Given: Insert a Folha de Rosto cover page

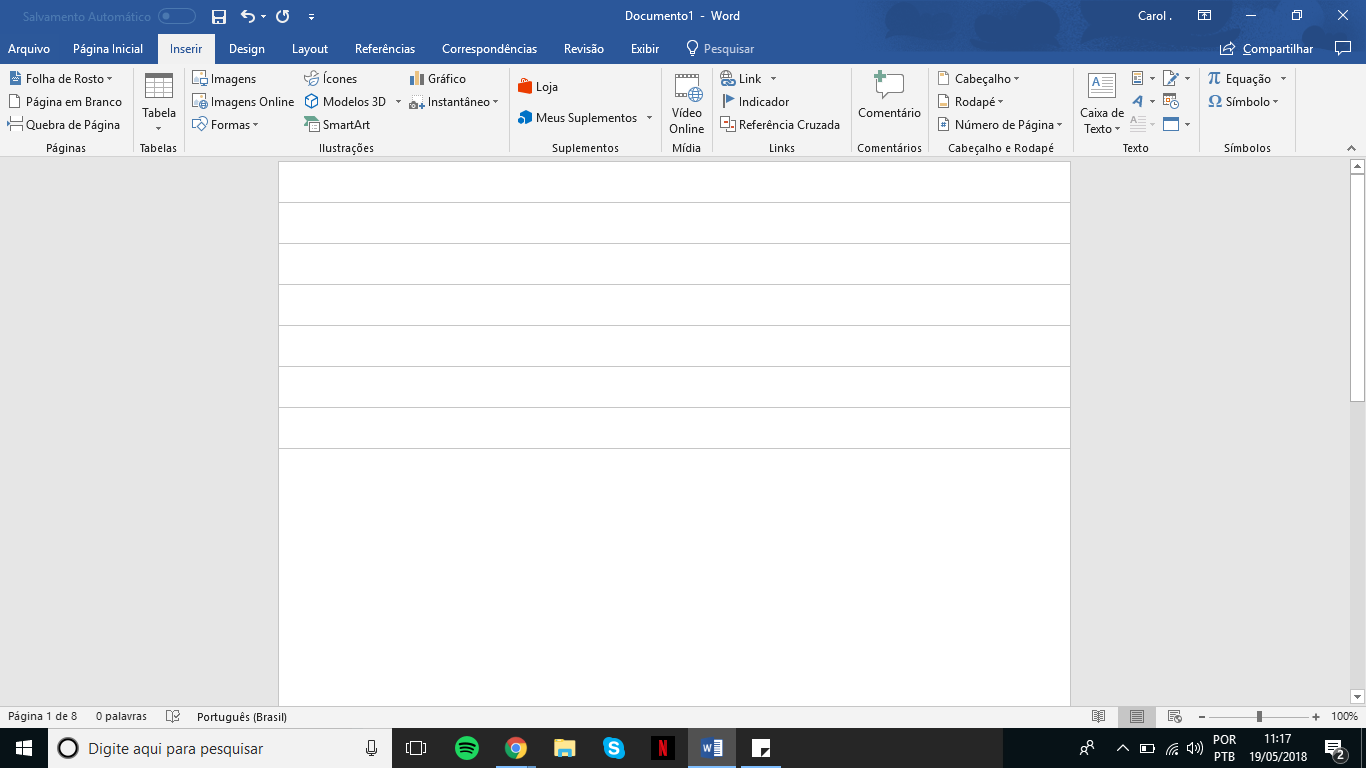Looking at the screenshot, I should pos(61,78).
